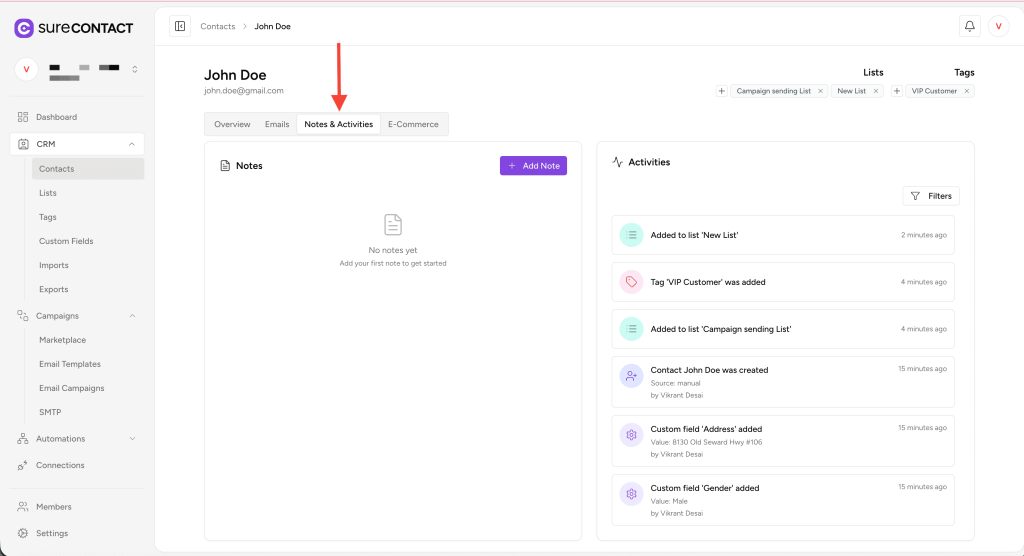Image resolution: width=1024 pixels, height=556 pixels.
Task: Open the E-Commerce tab
Action: [413, 124]
